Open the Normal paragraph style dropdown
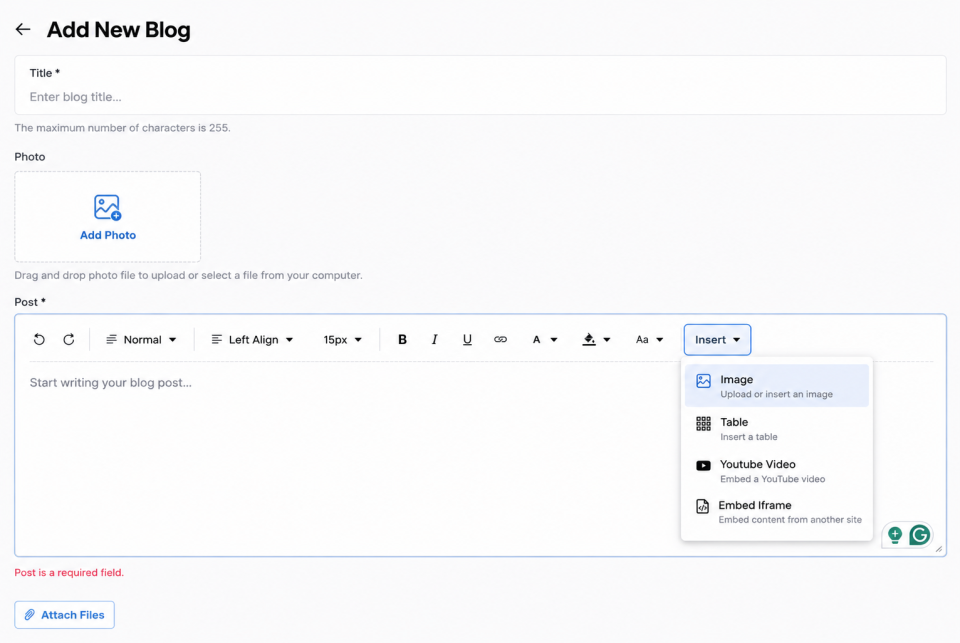 coord(141,339)
